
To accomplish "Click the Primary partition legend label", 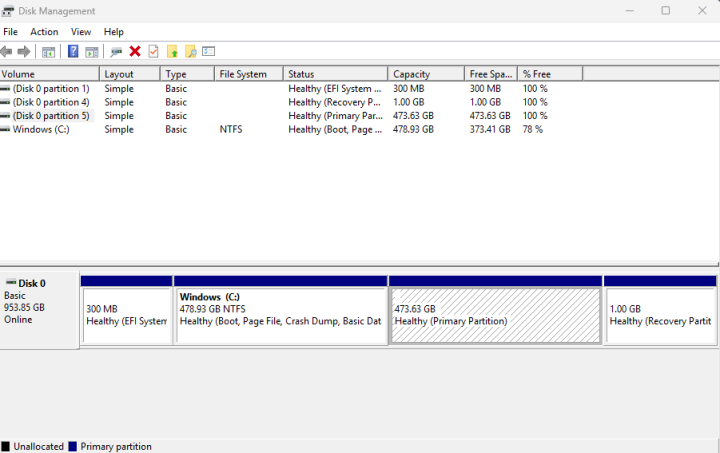I will pos(116,447).
